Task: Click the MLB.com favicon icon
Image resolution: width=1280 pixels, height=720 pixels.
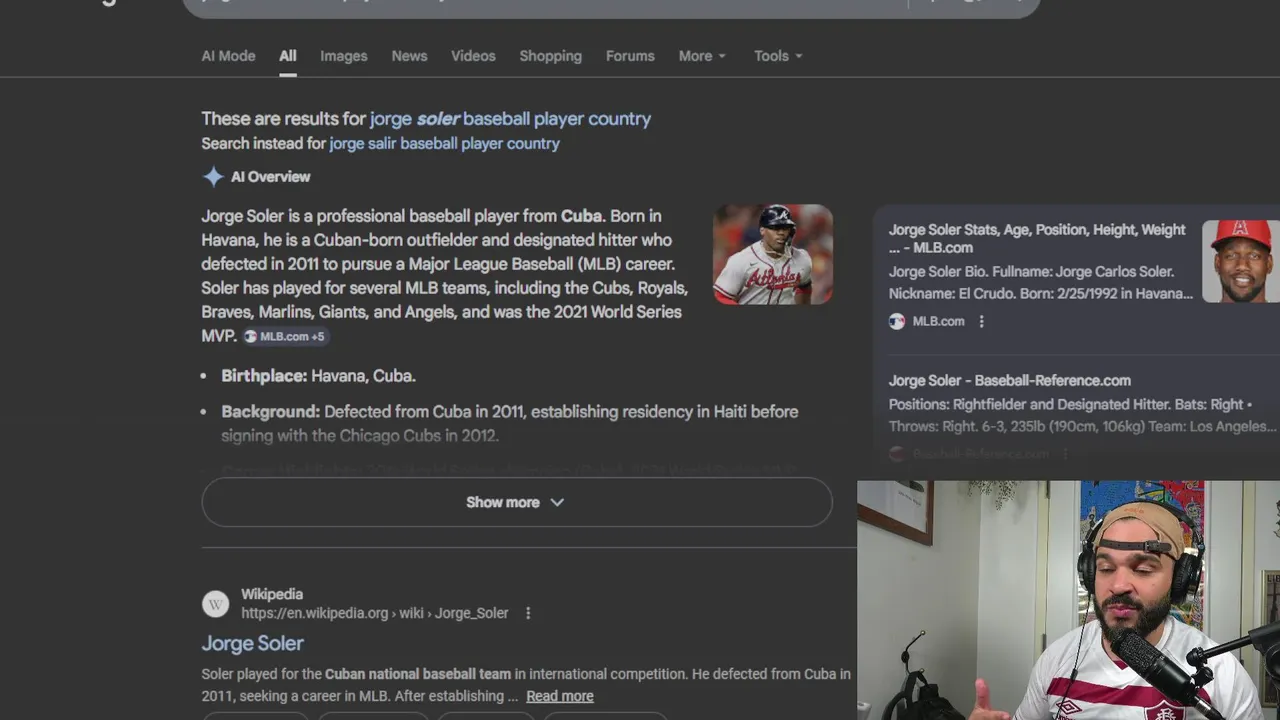Action: (x=897, y=321)
